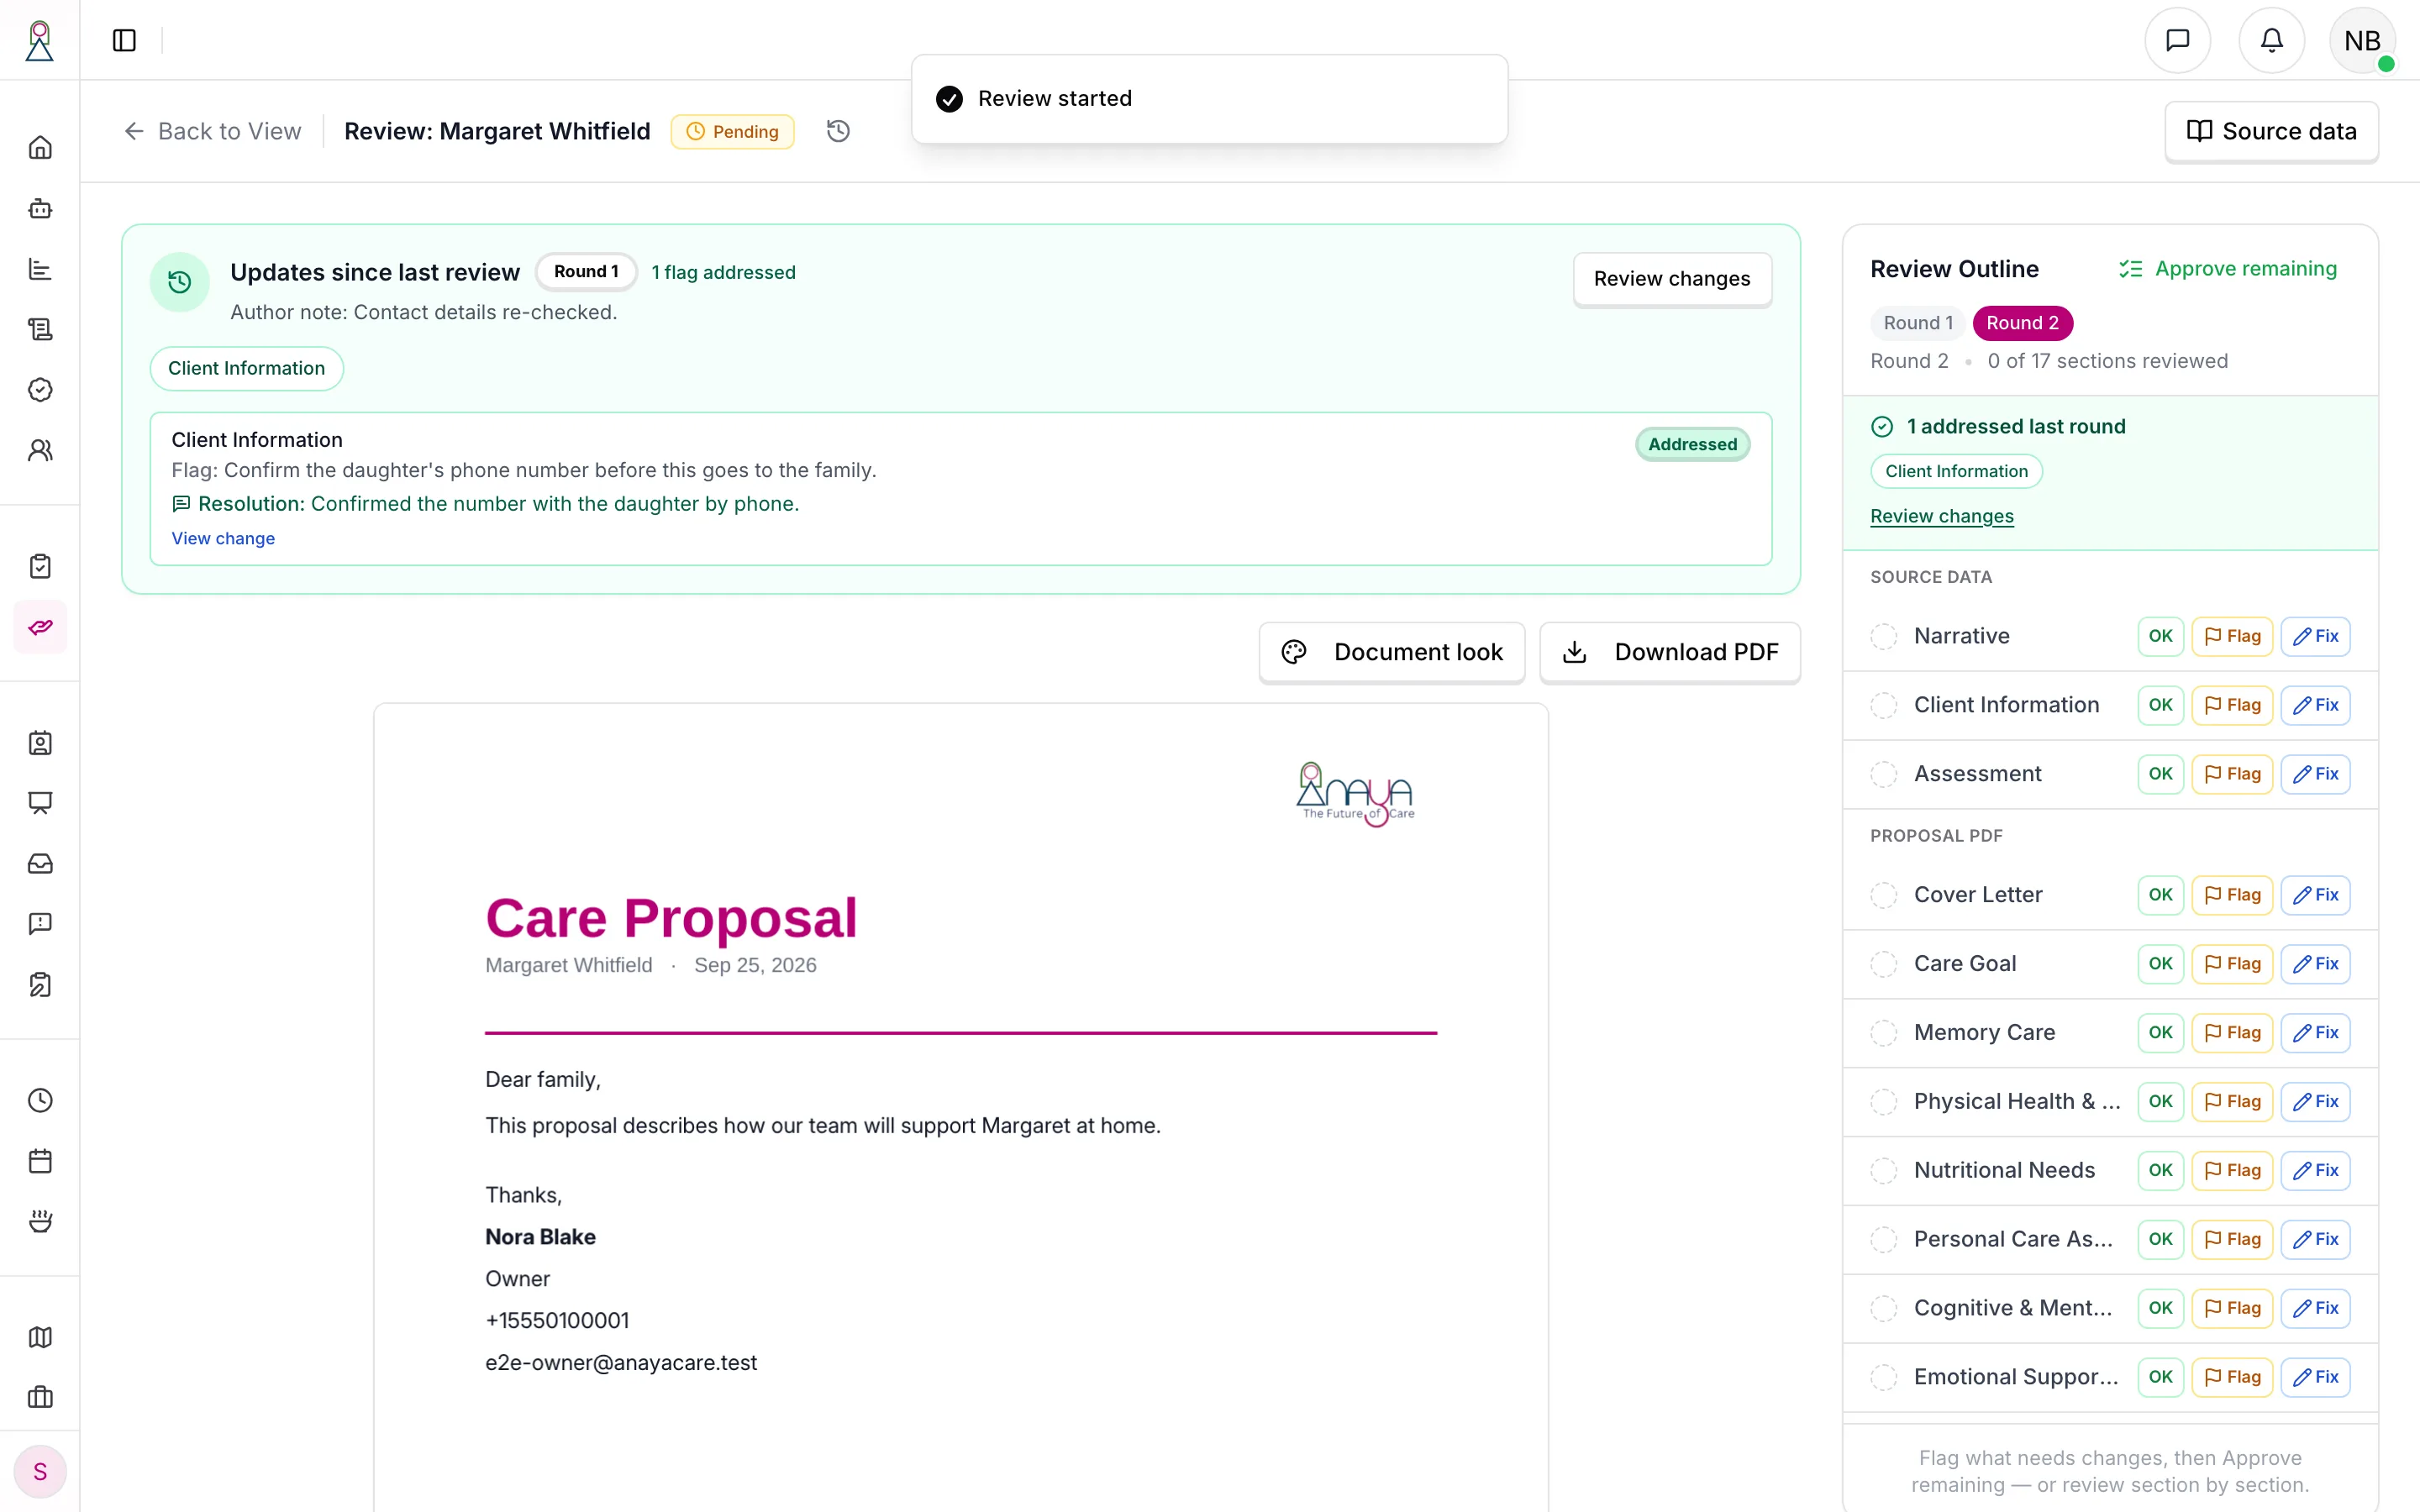Switch to the Round 1 tab
The height and width of the screenshot is (1512, 2420).
pyautogui.click(x=1917, y=323)
